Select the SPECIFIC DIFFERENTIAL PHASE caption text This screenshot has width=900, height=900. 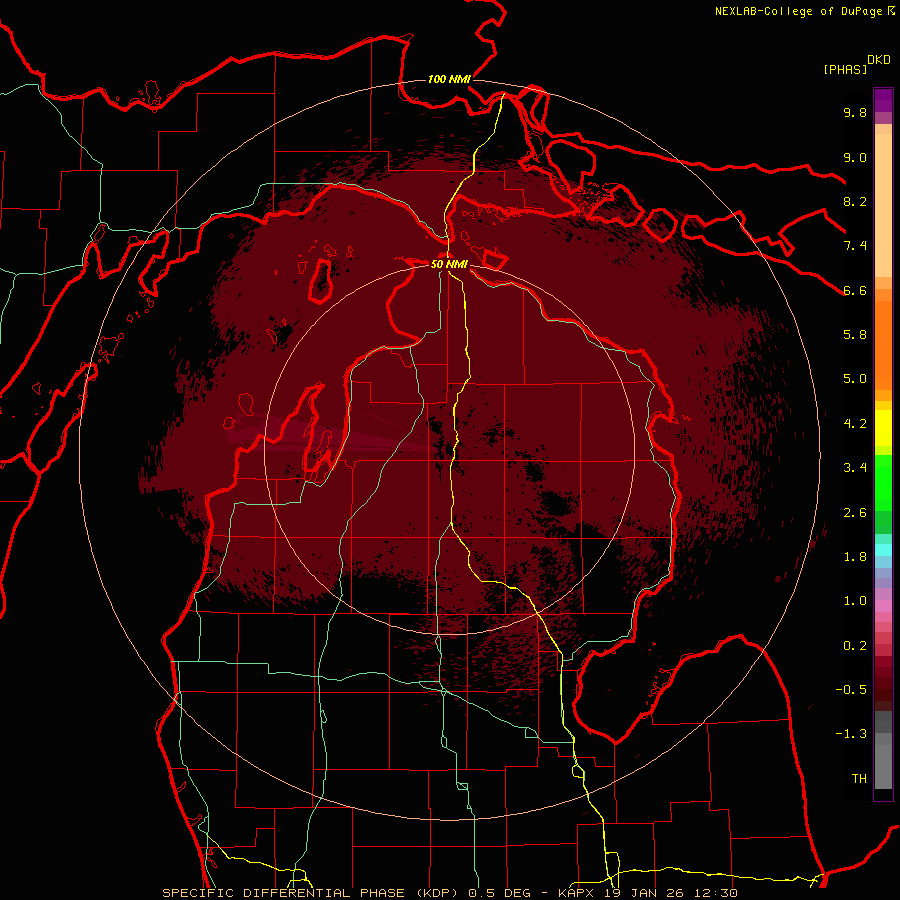(x=285, y=893)
